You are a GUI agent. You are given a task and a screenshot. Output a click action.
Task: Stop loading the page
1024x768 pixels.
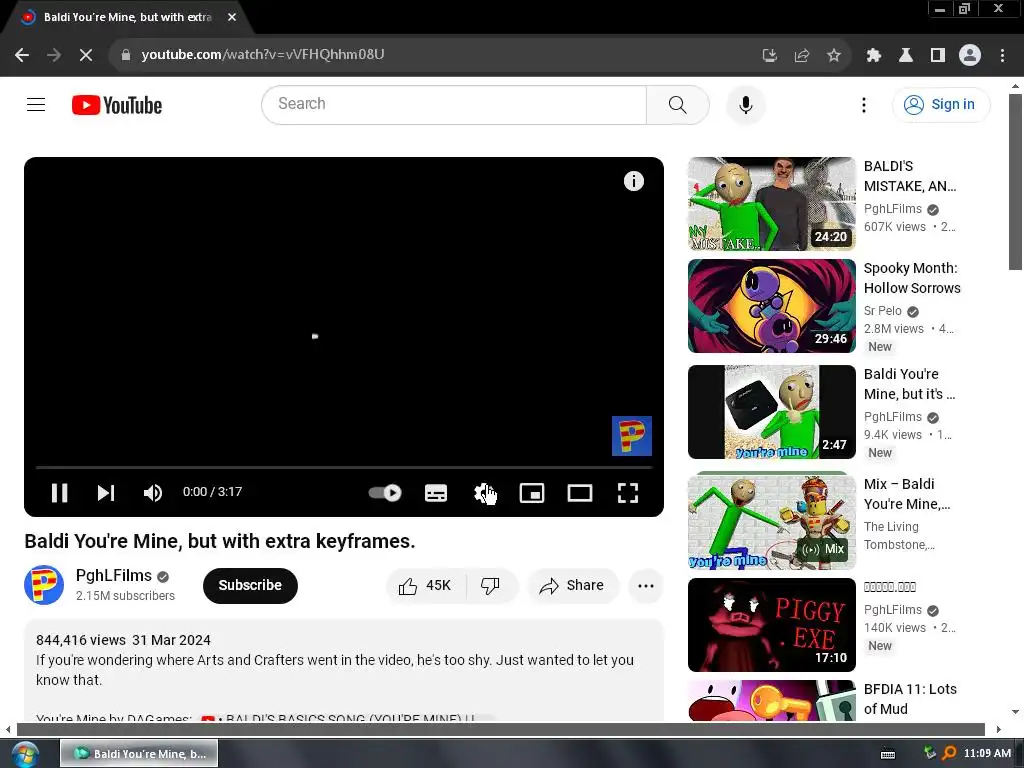tap(86, 55)
